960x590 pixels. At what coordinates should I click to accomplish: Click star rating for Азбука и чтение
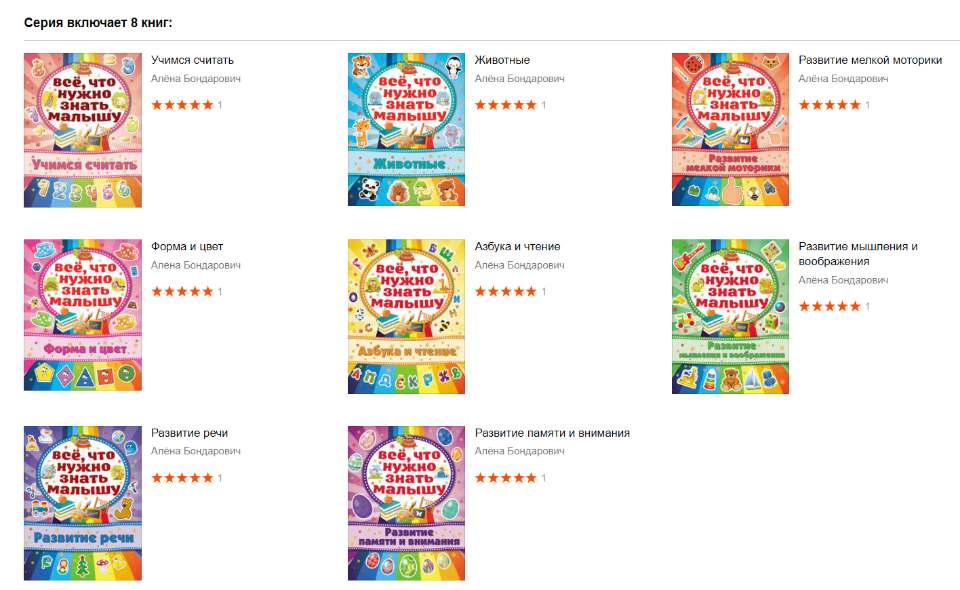point(506,291)
